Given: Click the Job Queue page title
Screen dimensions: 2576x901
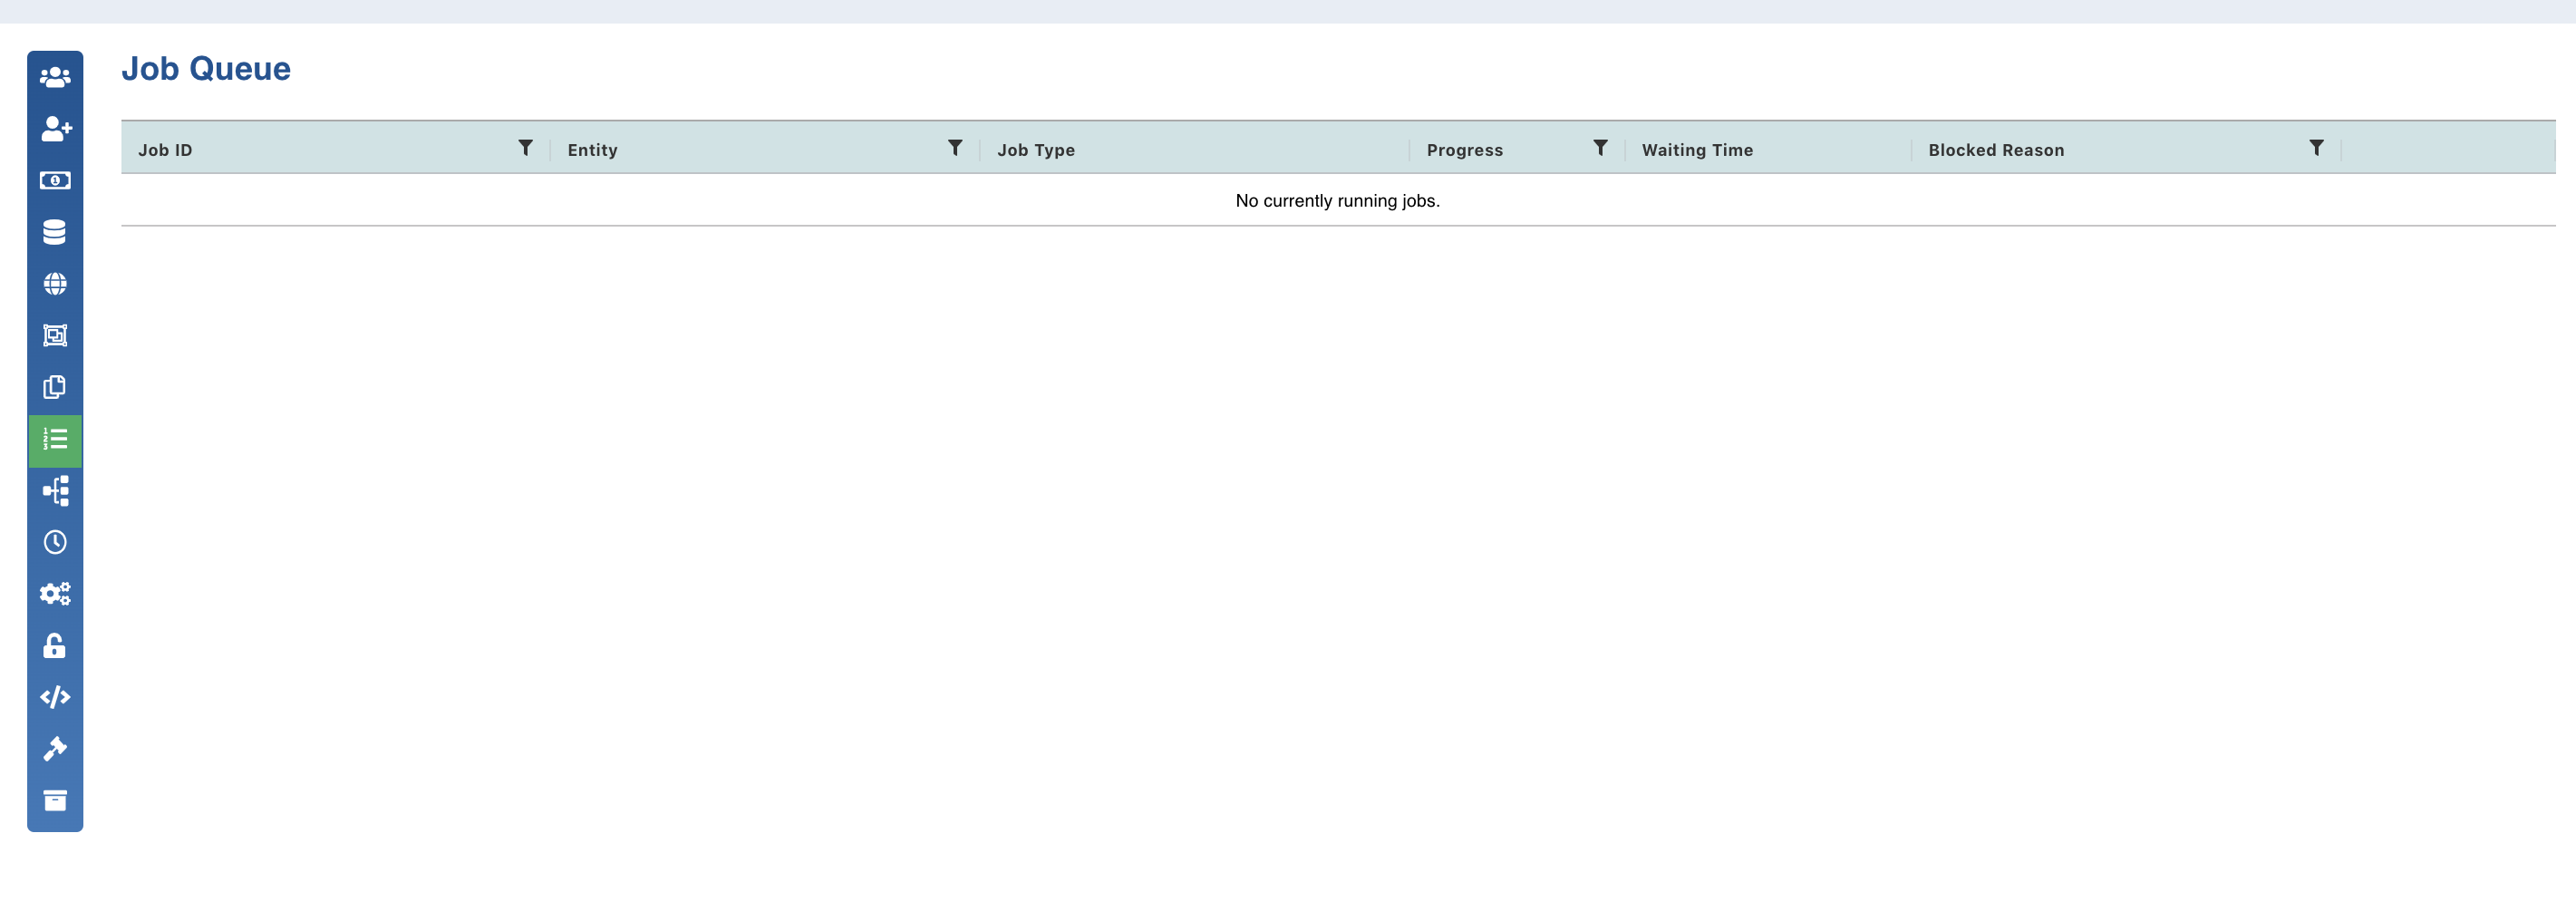Looking at the screenshot, I should coord(206,68).
